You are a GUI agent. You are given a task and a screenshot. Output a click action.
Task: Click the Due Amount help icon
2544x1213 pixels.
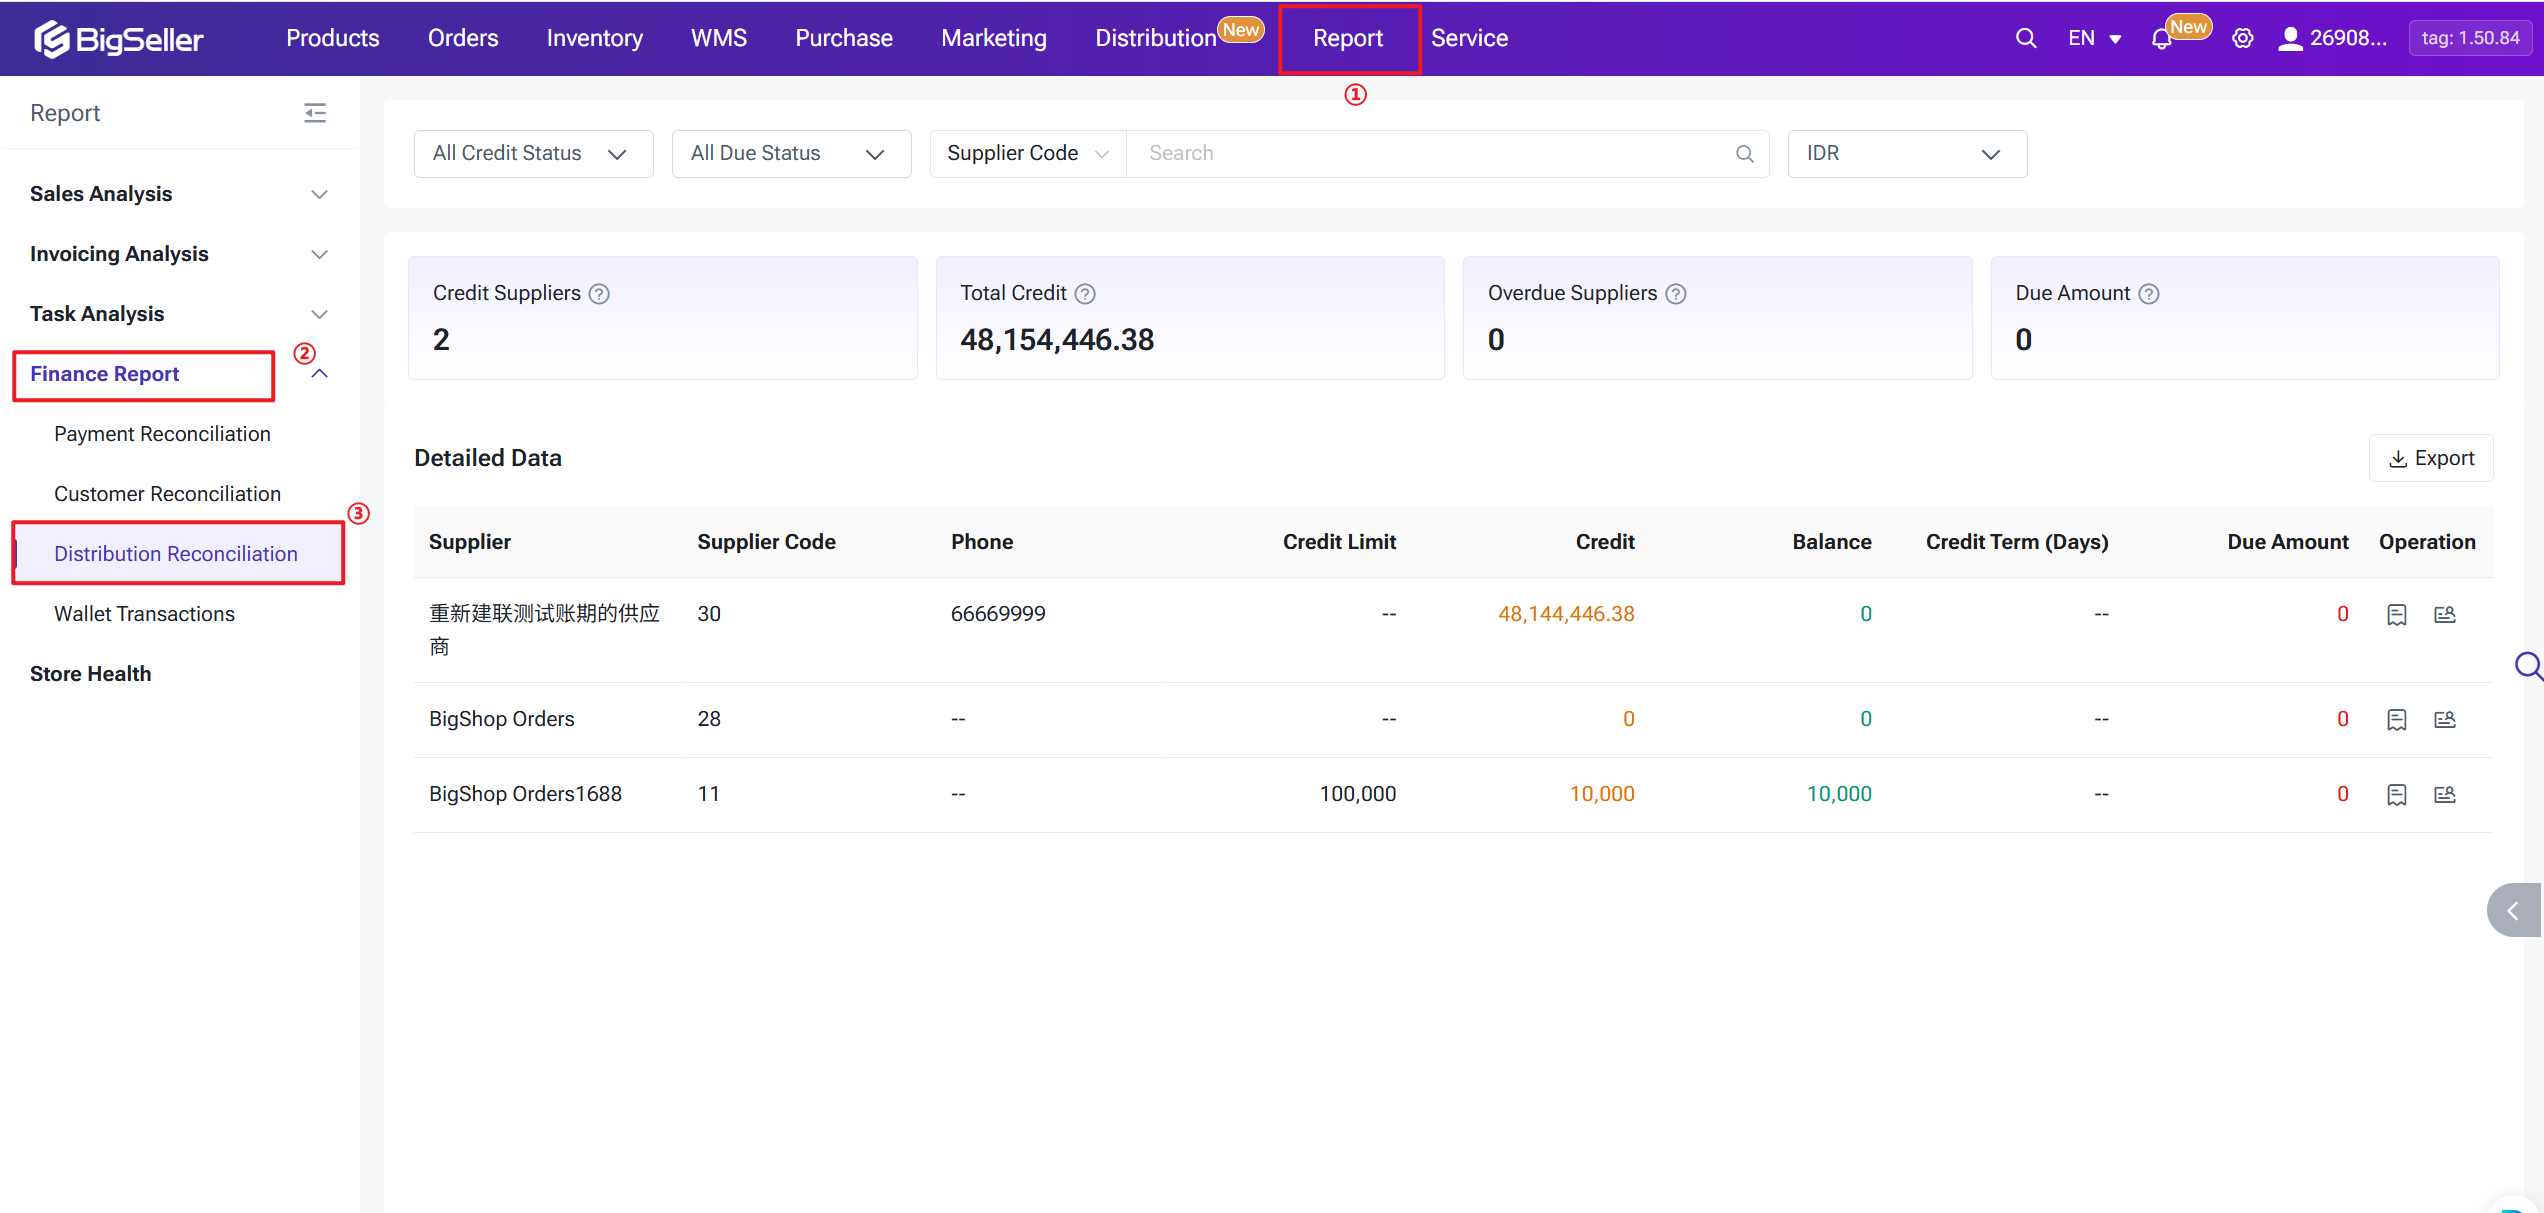point(2149,294)
